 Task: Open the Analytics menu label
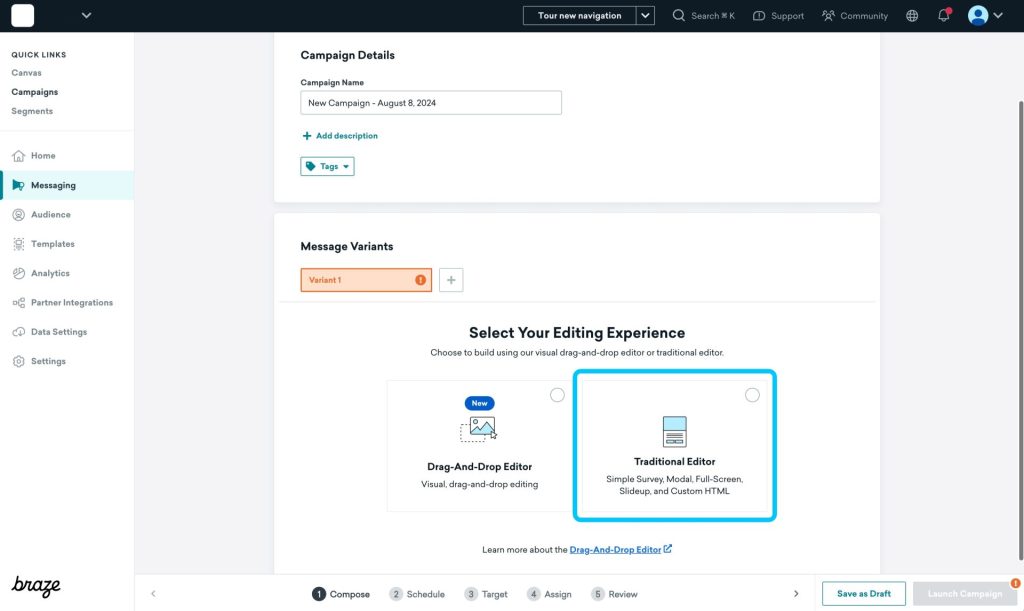click(x=50, y=274)
